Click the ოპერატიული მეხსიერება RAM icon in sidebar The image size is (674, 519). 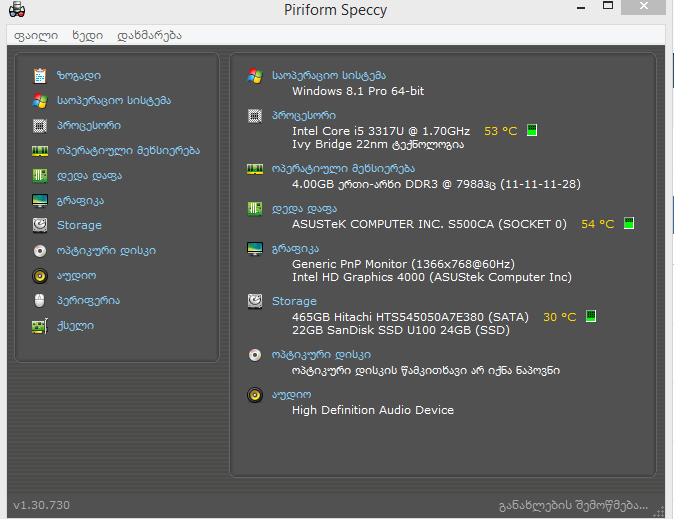pos(40,151)
